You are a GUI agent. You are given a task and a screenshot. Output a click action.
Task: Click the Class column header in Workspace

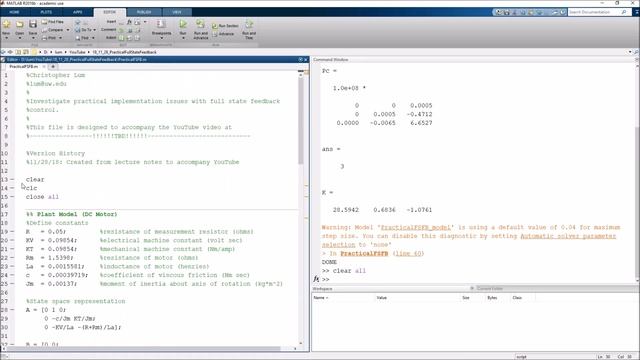(x=517, y=298)
